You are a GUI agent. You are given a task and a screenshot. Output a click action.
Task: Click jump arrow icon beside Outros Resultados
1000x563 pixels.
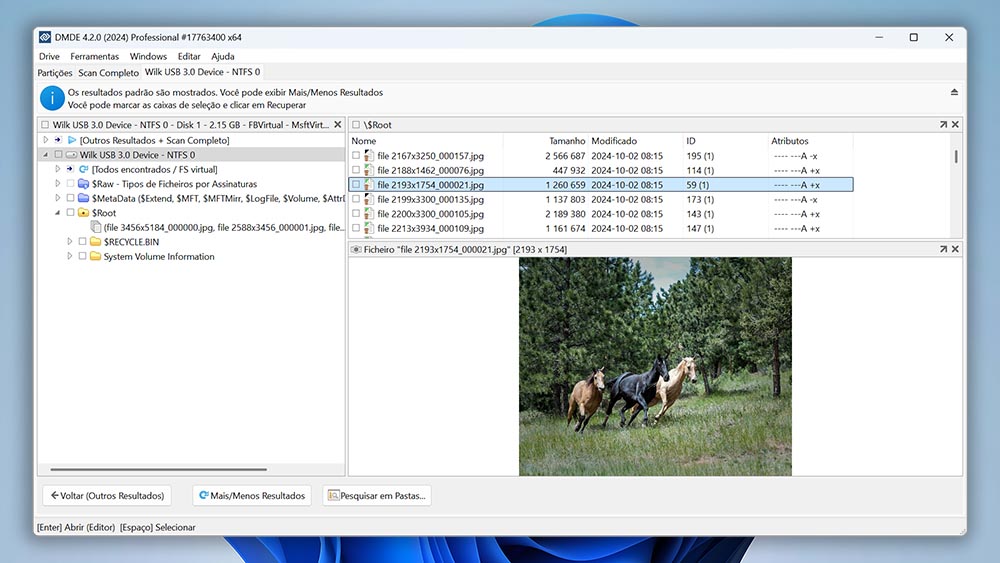tap(58, 140)
